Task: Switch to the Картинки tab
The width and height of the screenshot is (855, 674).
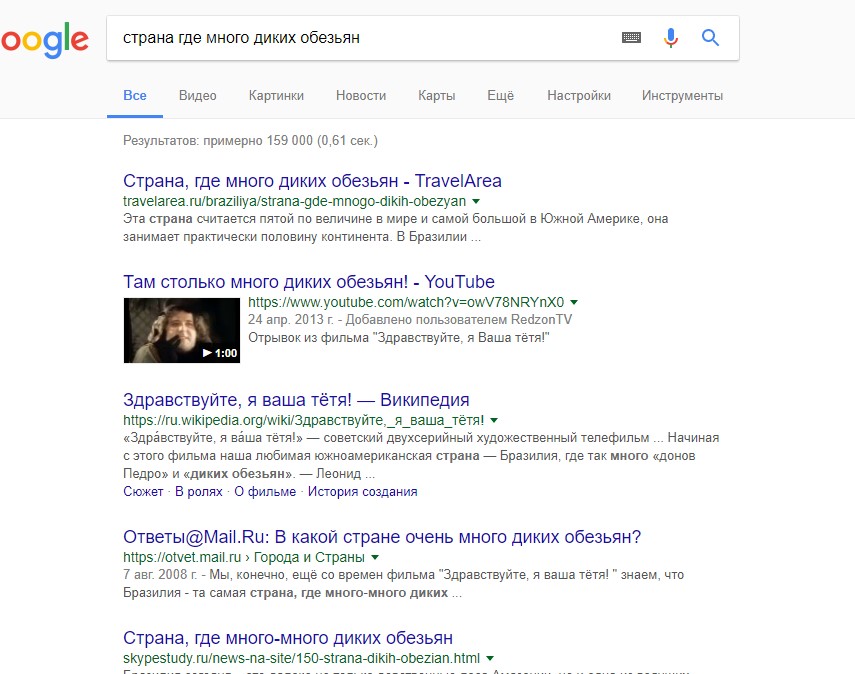Action: click(276, 95)
